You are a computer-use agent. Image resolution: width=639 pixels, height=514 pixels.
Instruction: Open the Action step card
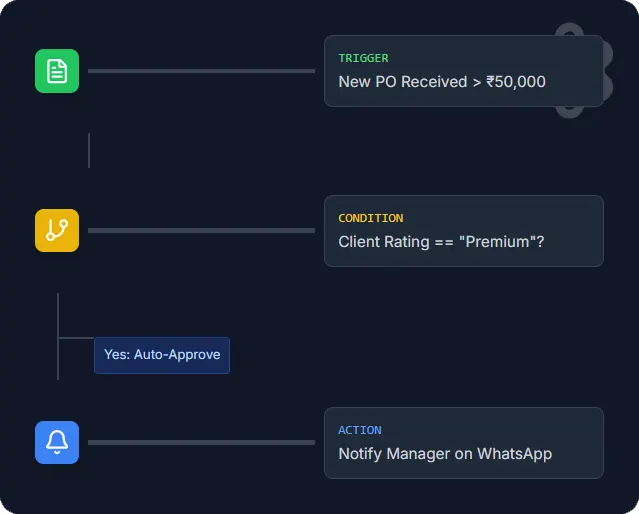click(463, 443)
